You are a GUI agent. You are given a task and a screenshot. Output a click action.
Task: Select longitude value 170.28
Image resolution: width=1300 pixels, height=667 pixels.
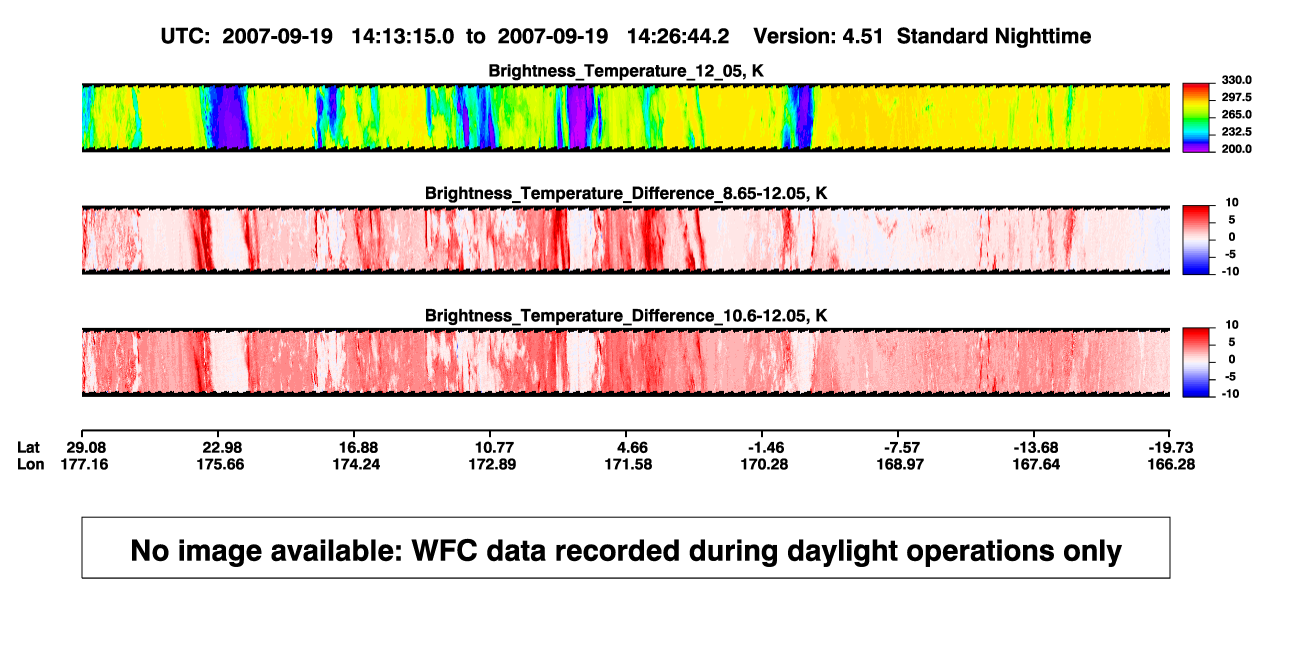(765, 464)
